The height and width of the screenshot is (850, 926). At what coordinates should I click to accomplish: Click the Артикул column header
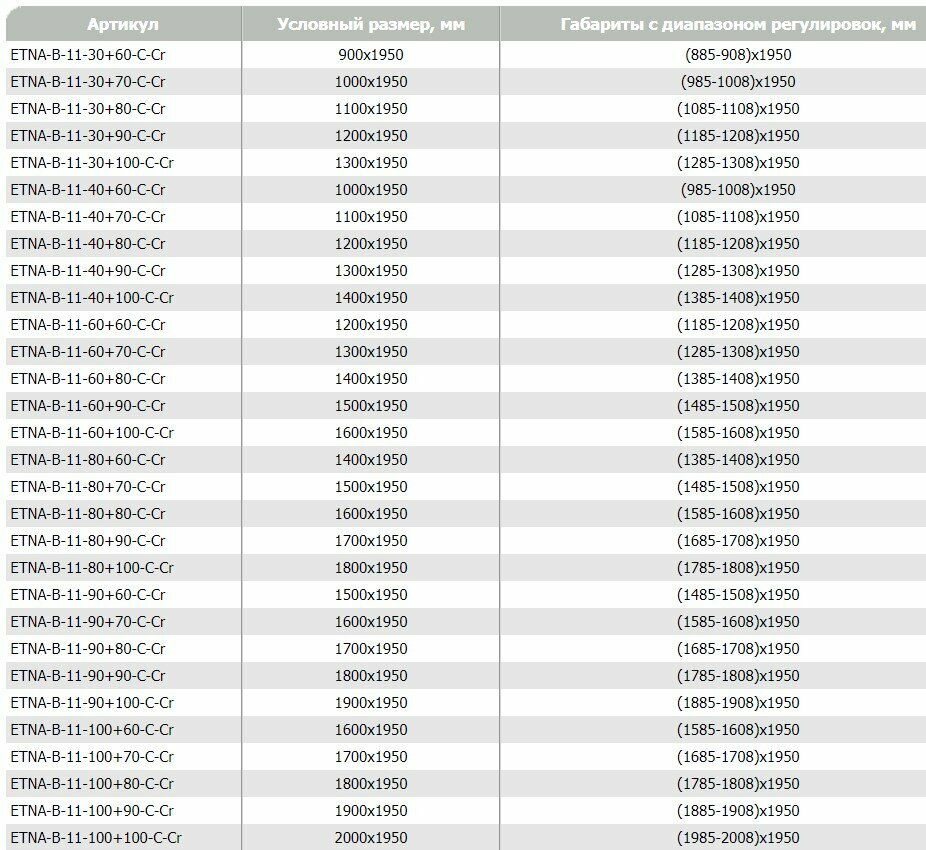[x=123, y=24]
